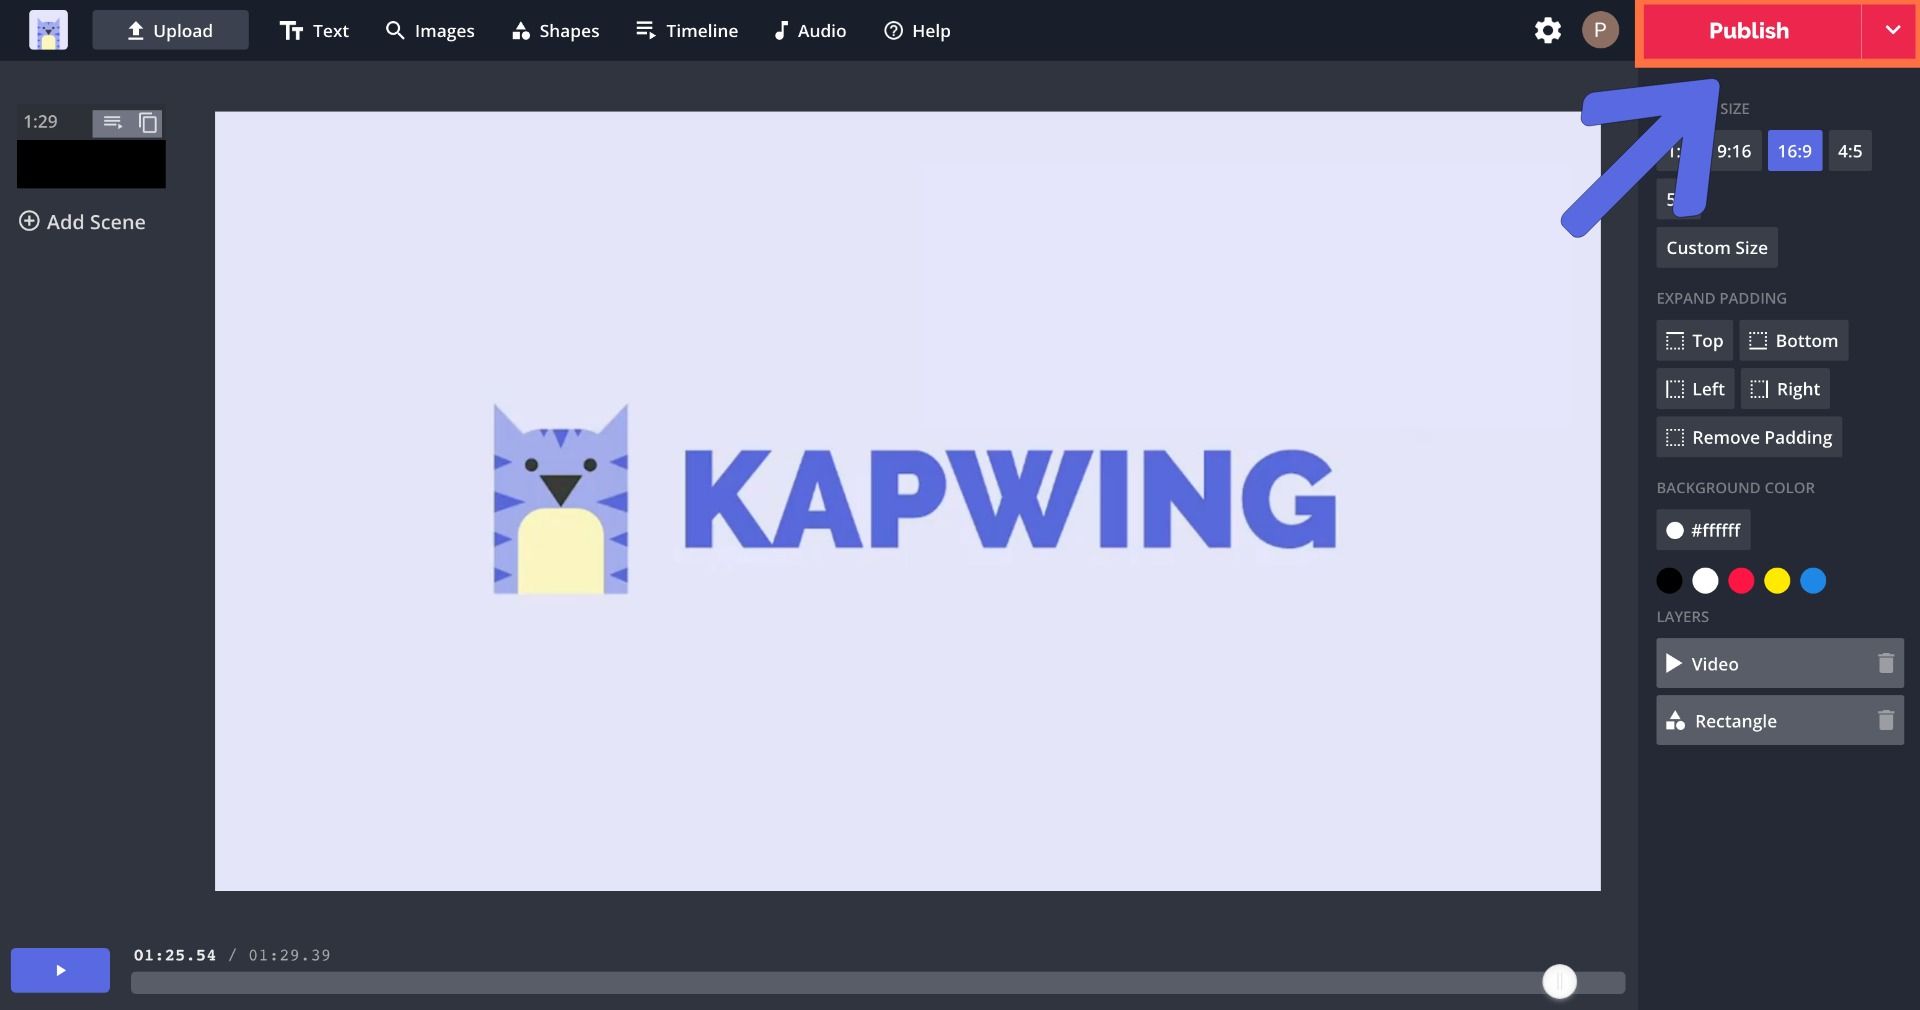1920x1010 pixels.
Task: Click Remove Padding button
Action: pyautogui.click(x=1748, y=437)
